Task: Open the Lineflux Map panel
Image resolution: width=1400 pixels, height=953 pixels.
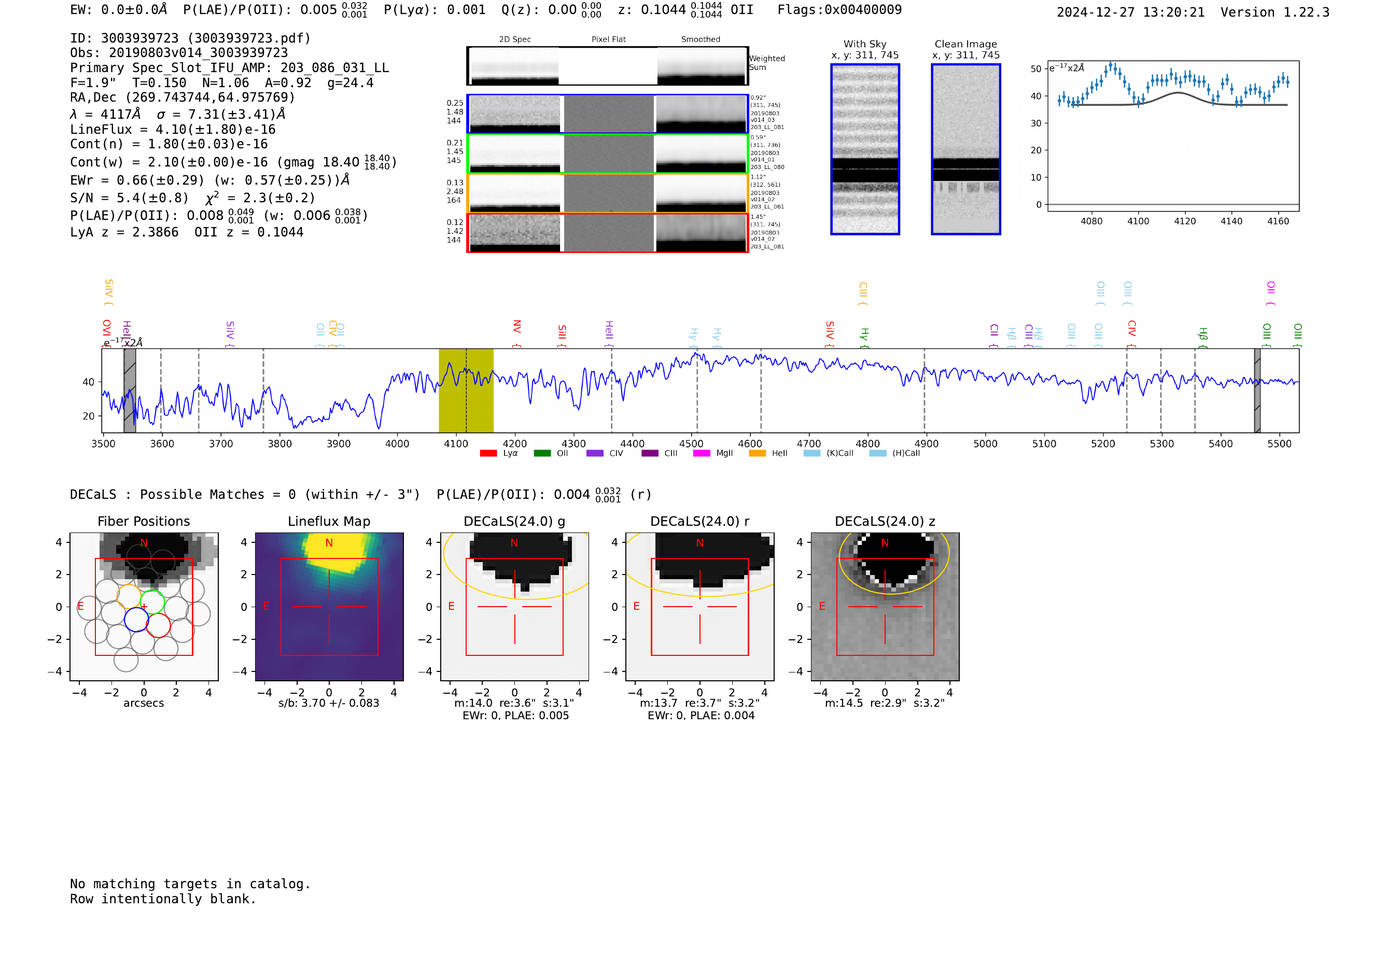Action: click(329, 607)
